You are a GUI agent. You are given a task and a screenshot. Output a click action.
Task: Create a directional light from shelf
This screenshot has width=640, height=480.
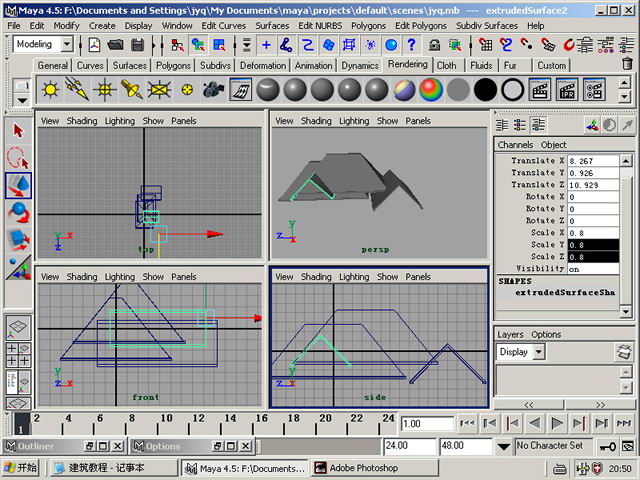[77, 89]
